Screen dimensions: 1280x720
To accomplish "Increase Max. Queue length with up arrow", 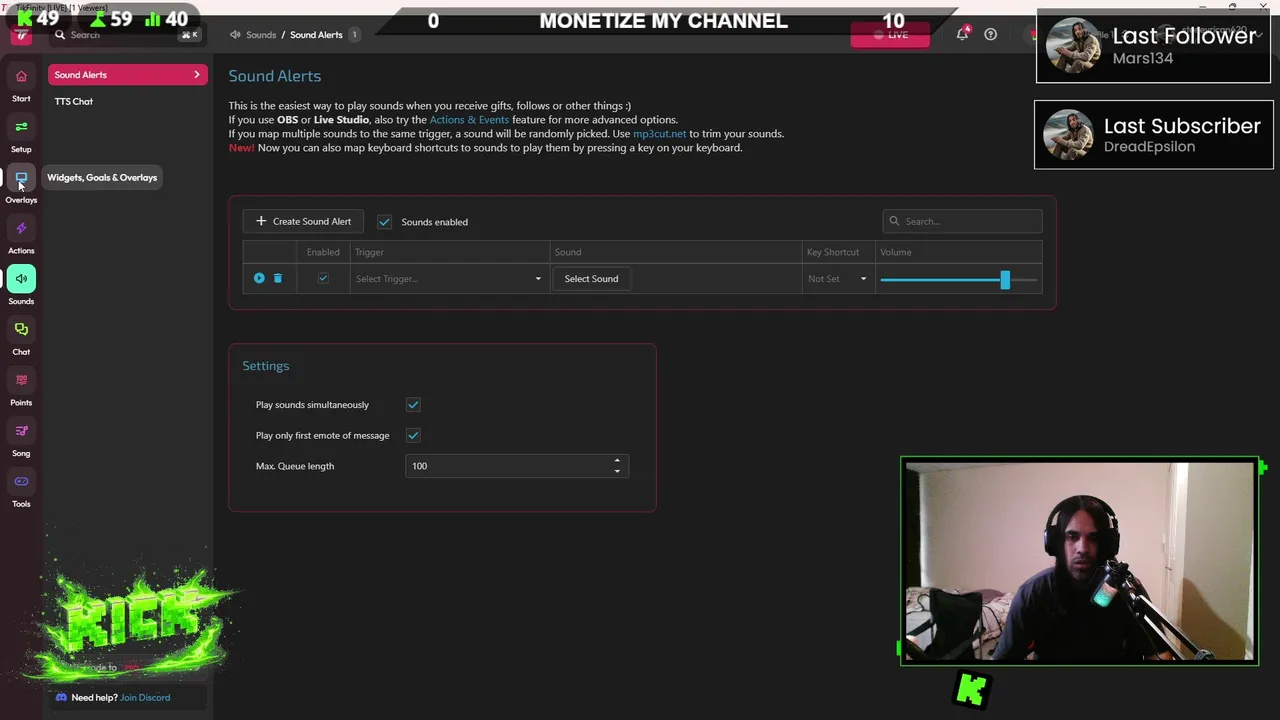I will (x=617, y=461).
